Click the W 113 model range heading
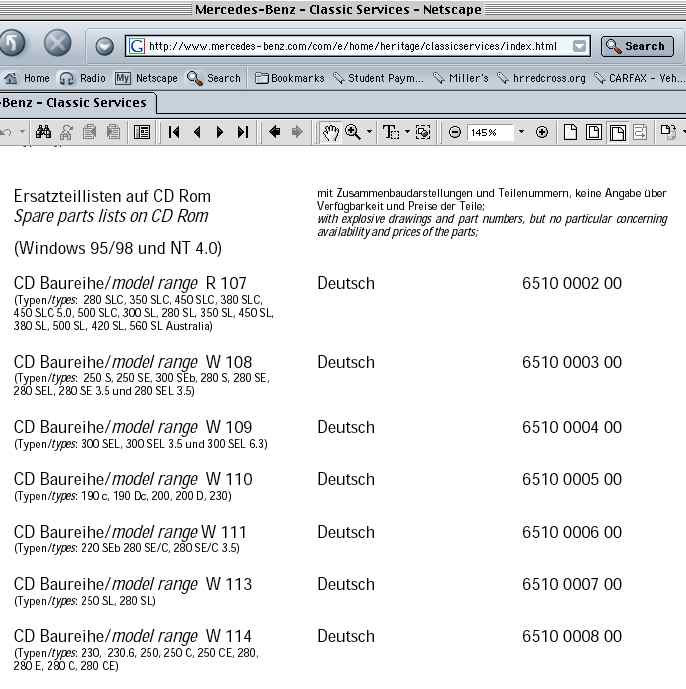Screen dimensions: 686x689 point(133,584)
